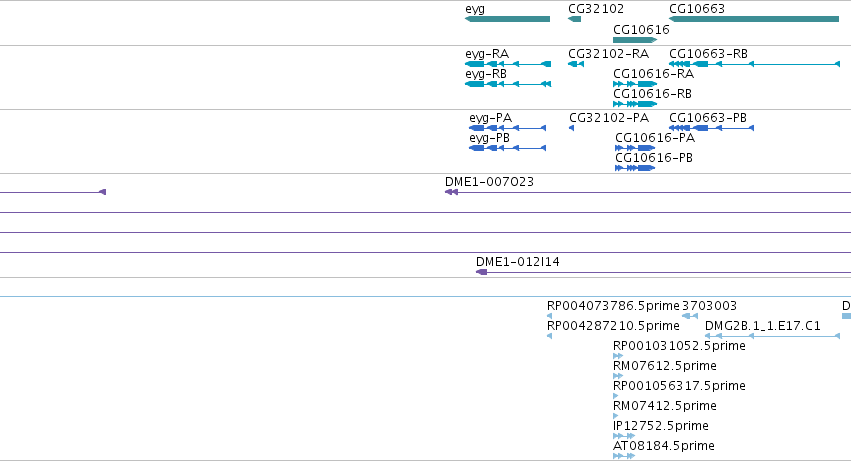Click the eyg-RB label text
This screenshot has height=461, width=851.
click(486, 74)
